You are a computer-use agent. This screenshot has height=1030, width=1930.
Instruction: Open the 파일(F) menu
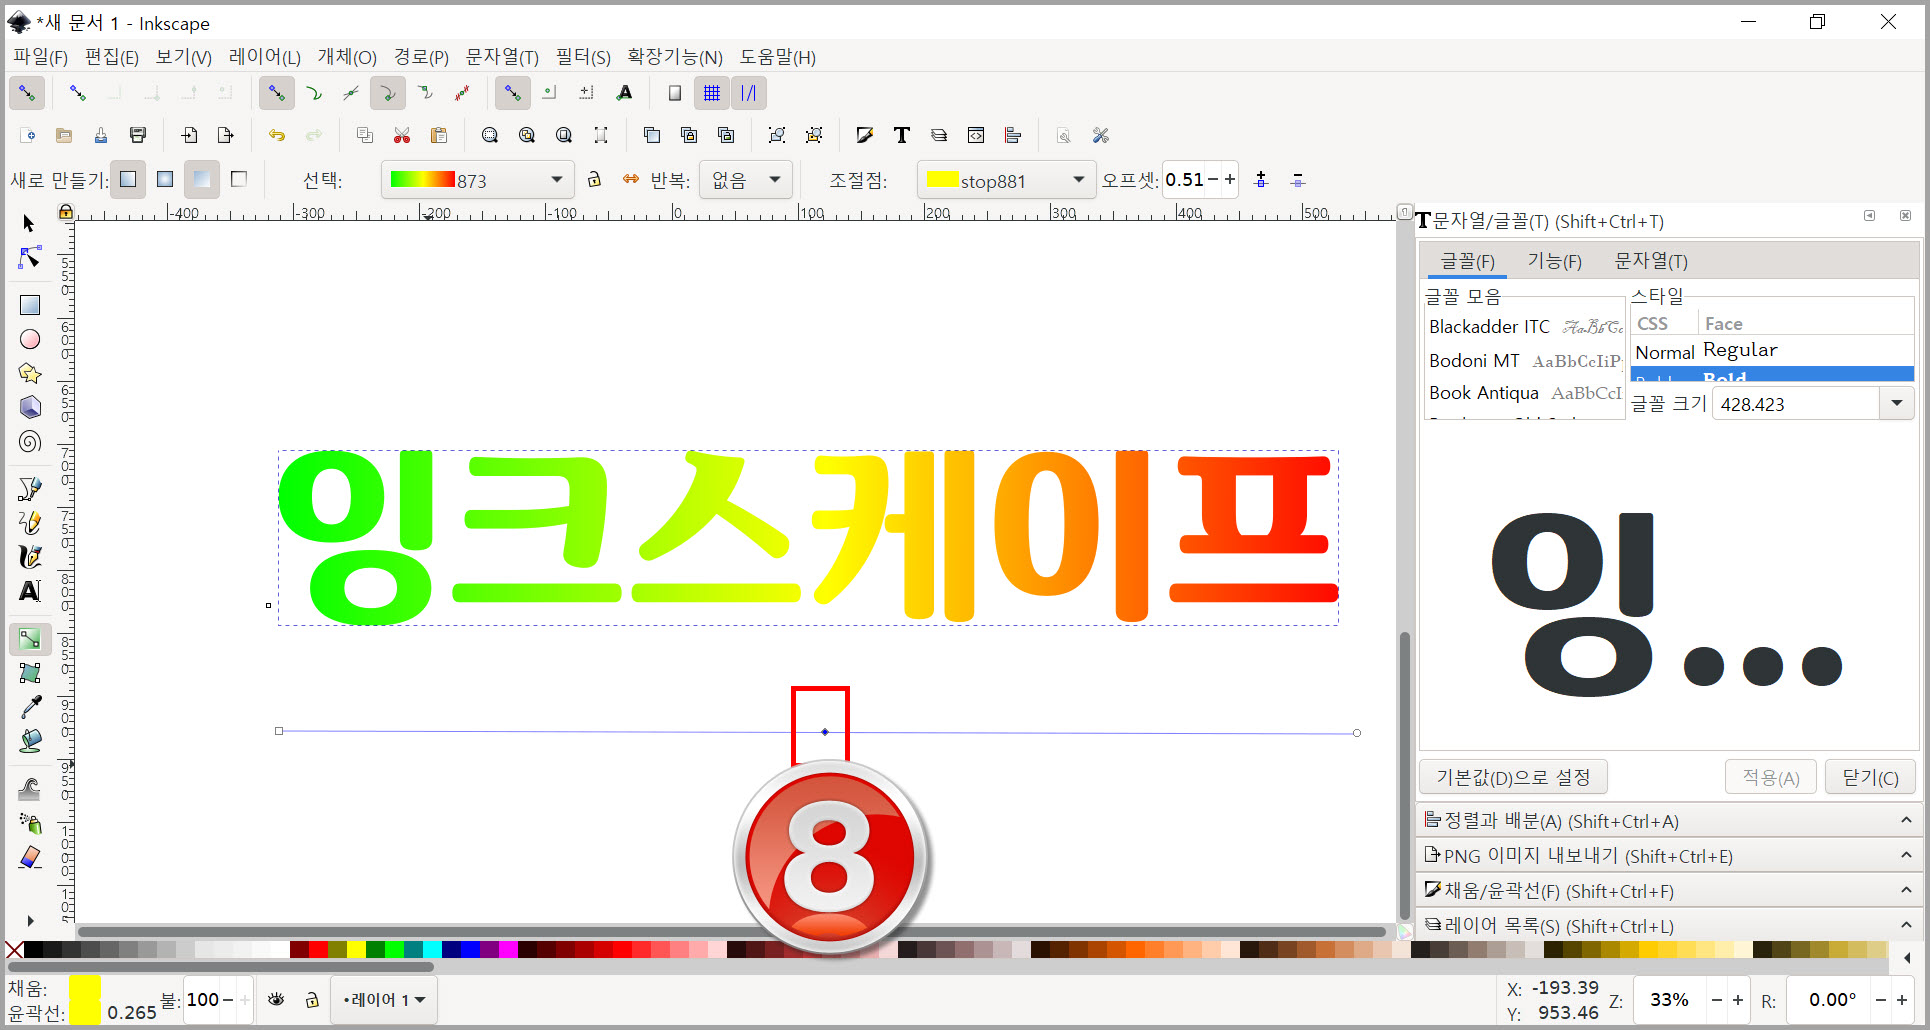[x=40, y=57]
